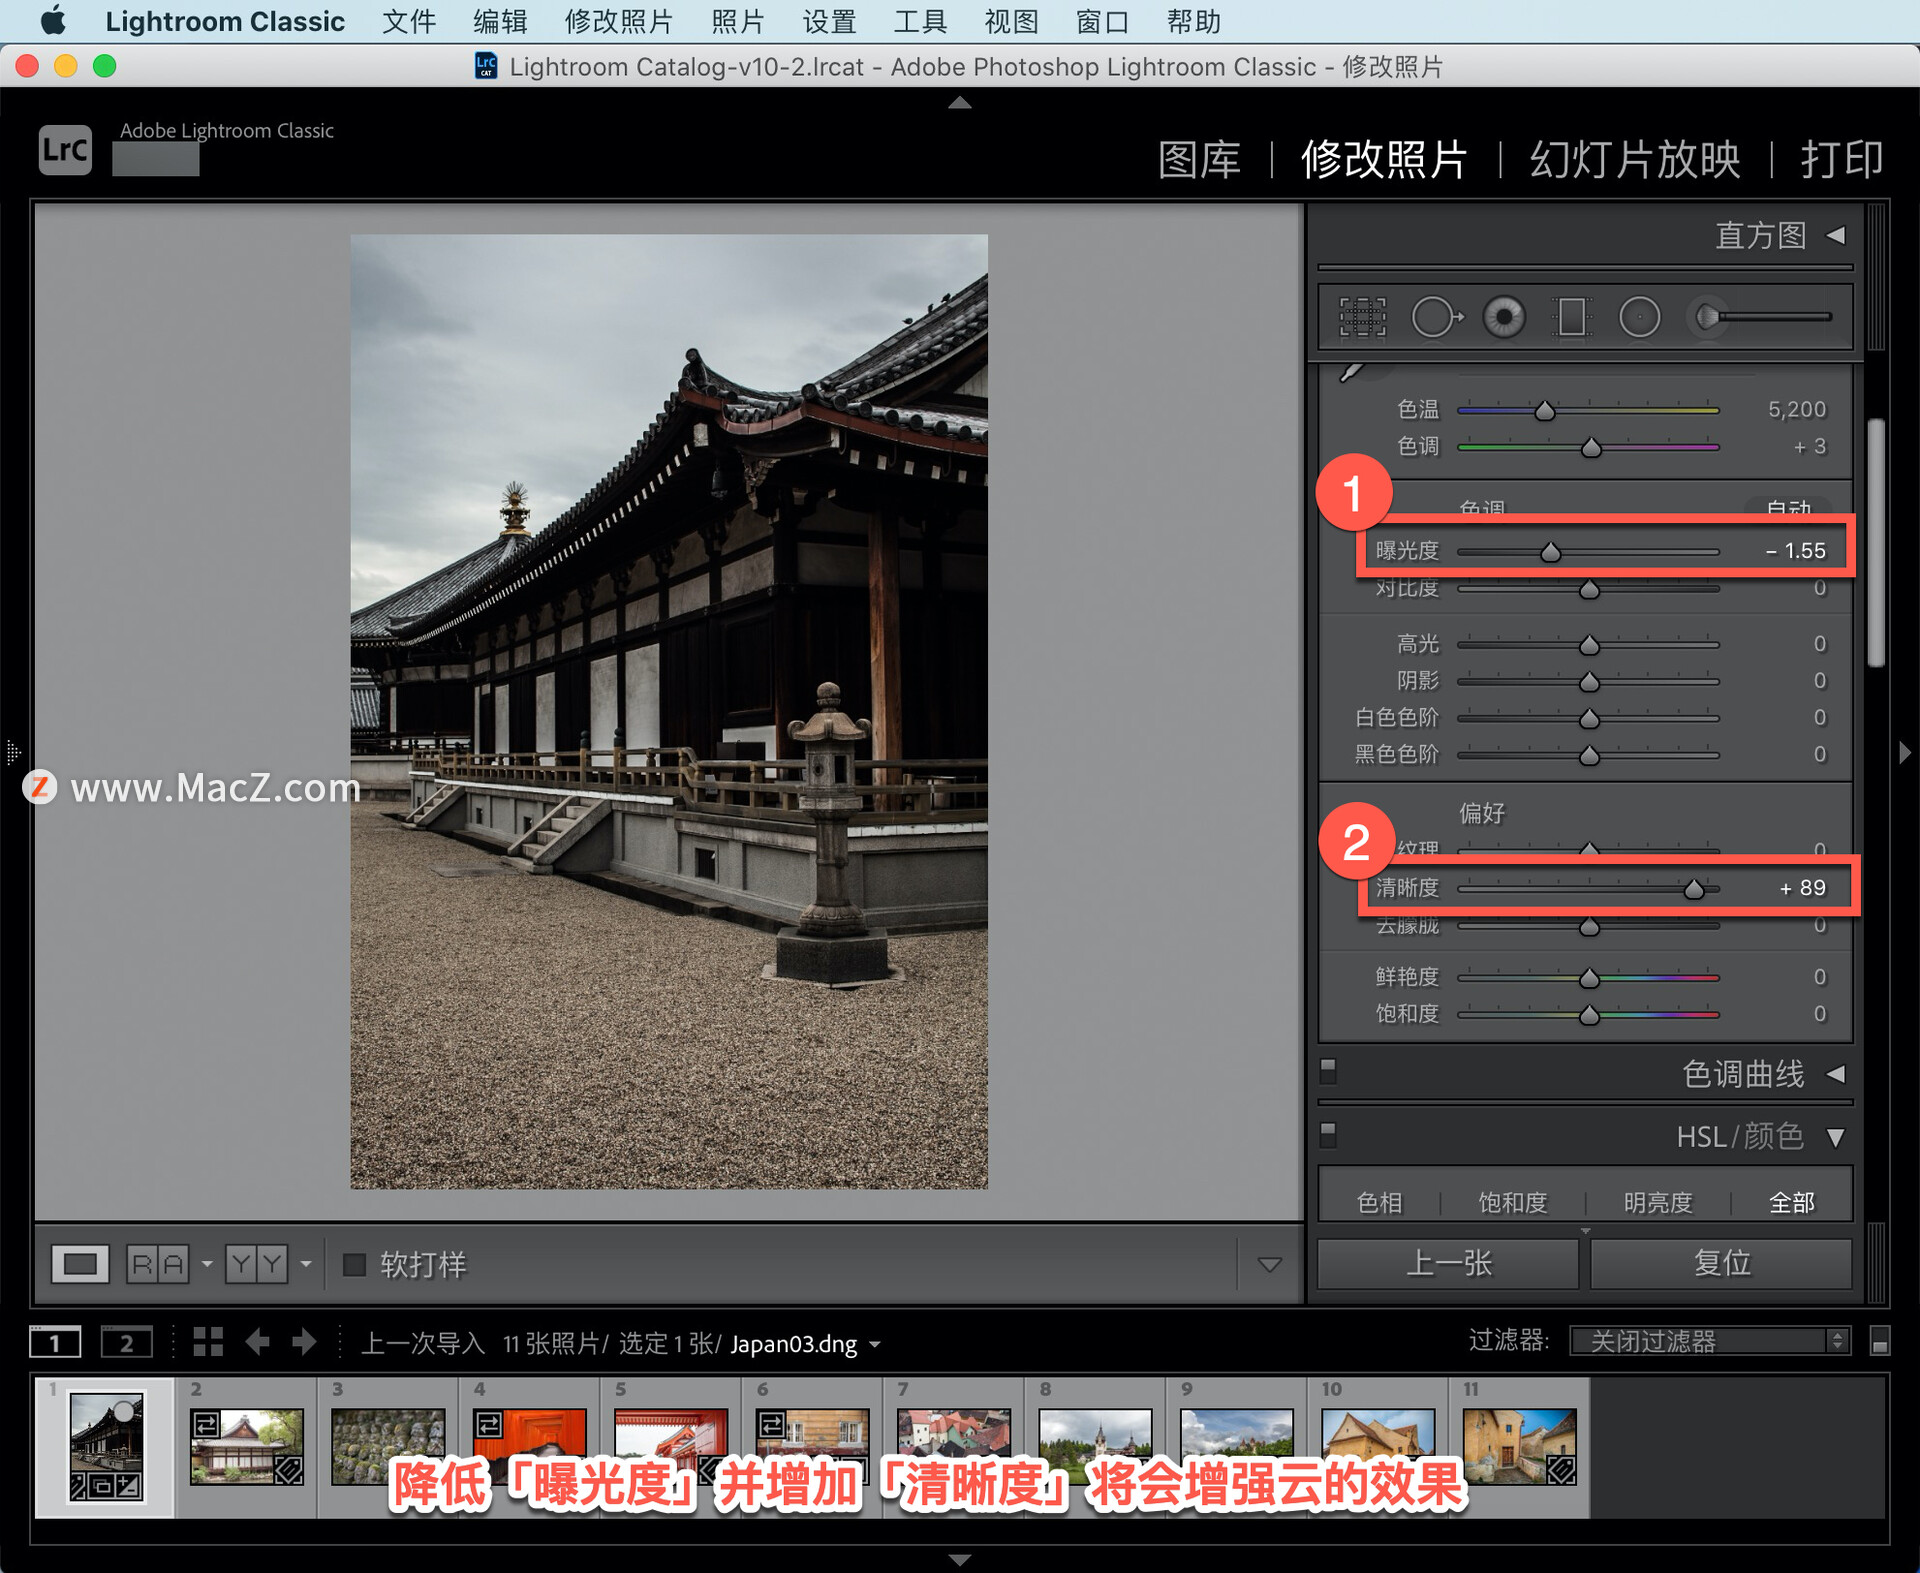Select the 全部 HSL tab
The height and width of the screenshot is (1573, 1920).
click(x=1791, y=1202)
